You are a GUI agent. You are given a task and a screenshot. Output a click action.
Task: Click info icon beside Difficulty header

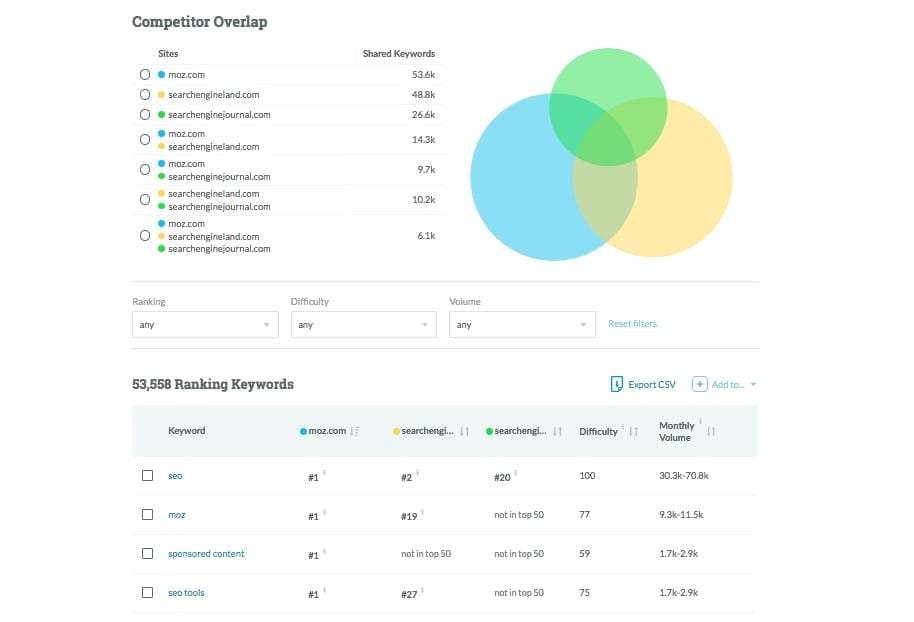click(623, 427)
